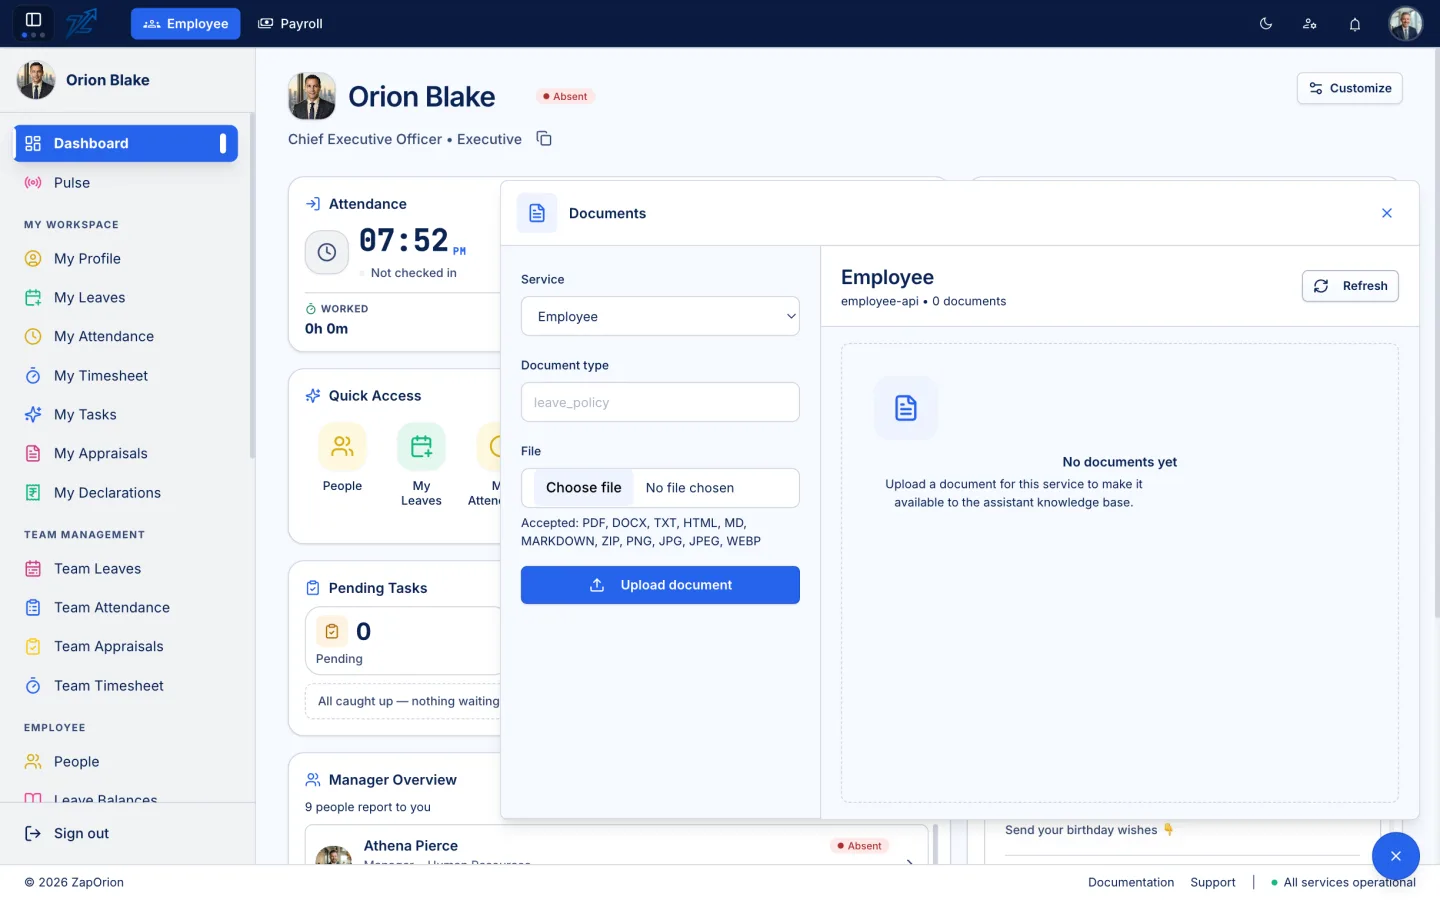This screenshot has width=1440, height=900.
Task: Click the Quick Access sparkle icon
Action: 313,396
